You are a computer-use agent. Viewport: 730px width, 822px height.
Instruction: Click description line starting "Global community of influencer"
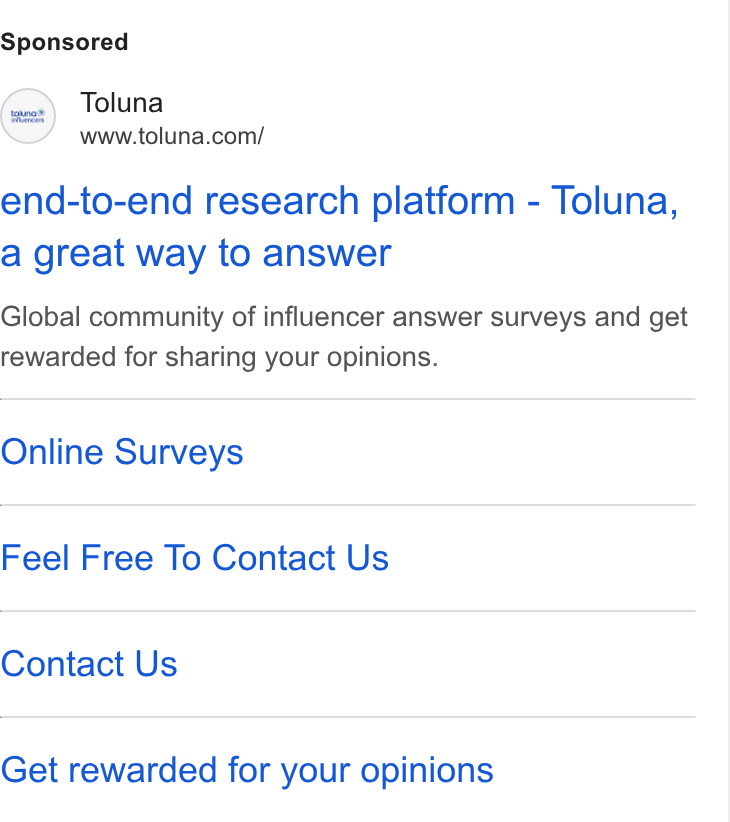(344, 318)
